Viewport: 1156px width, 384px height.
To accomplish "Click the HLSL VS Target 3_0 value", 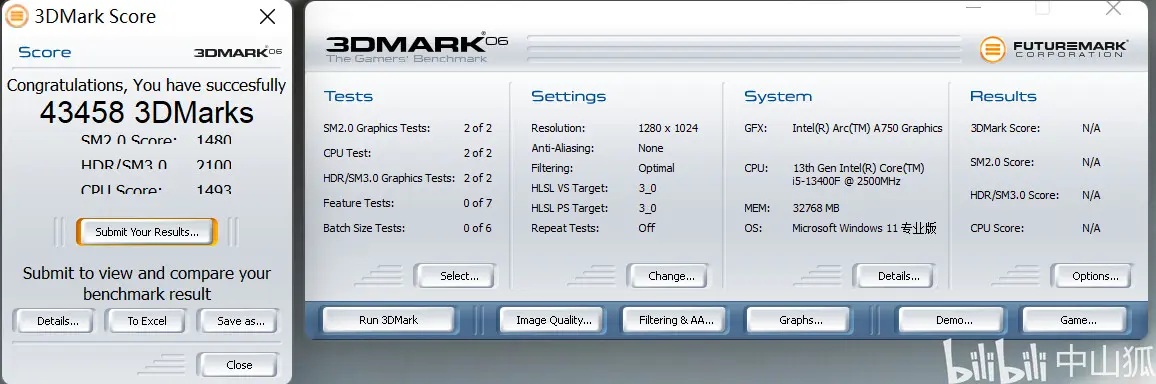I will click(647, 189).
